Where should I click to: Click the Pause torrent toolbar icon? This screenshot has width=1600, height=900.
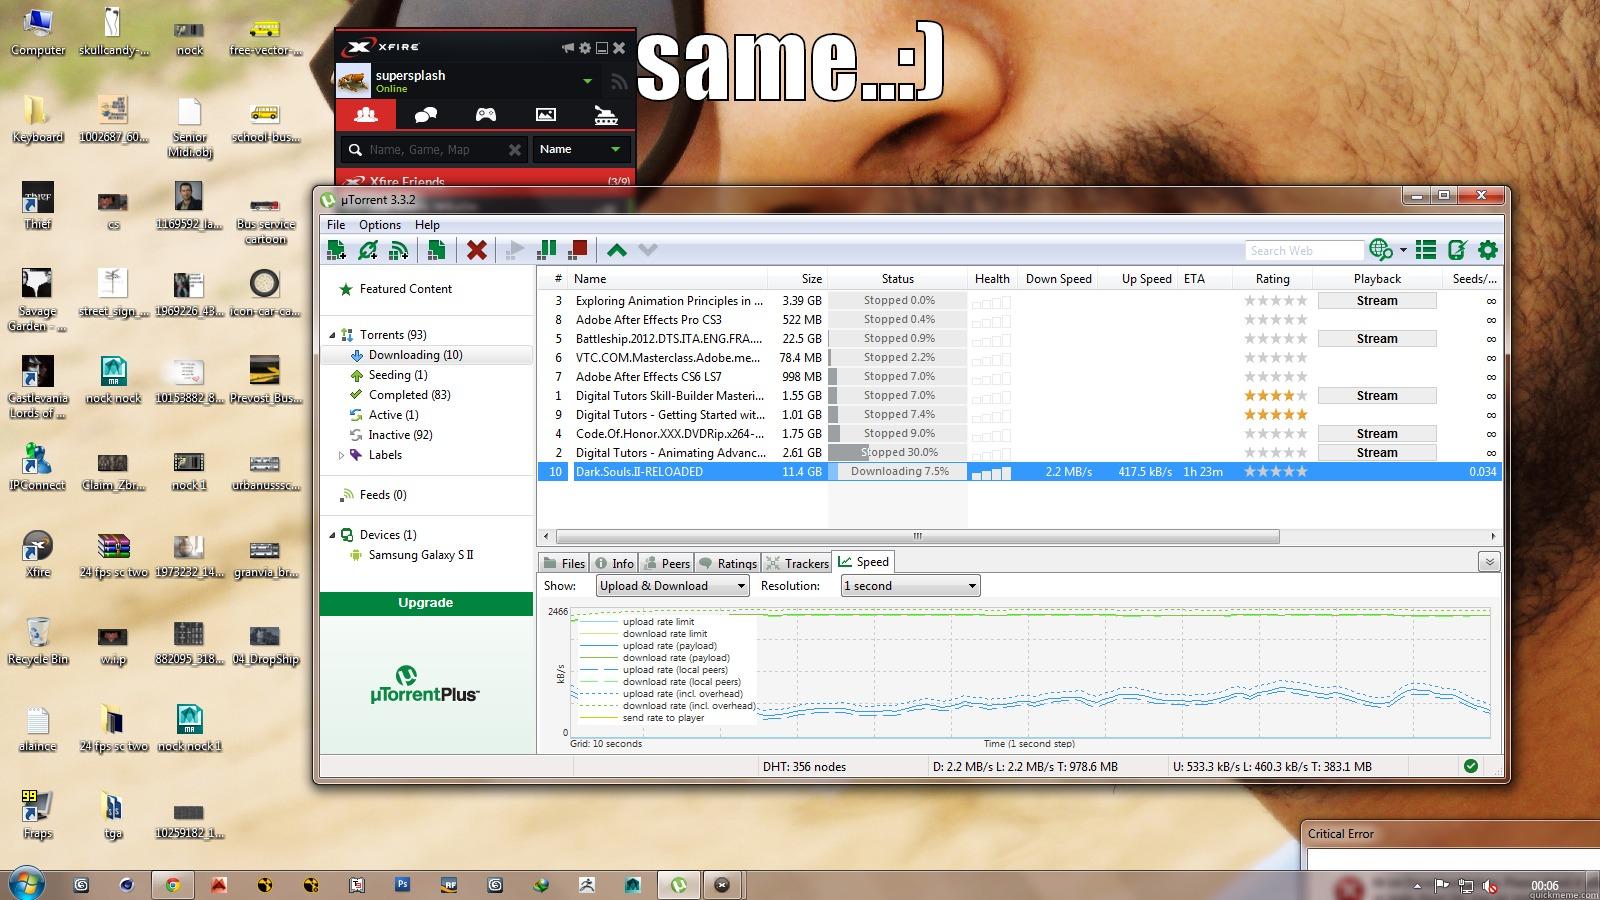547,250
